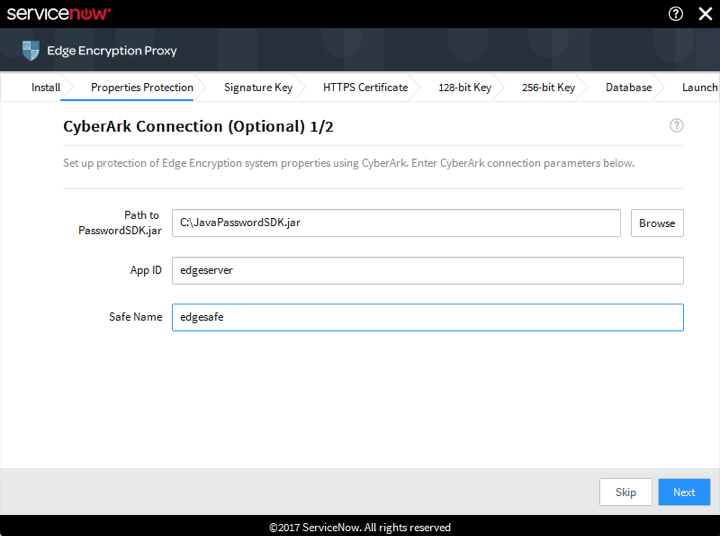Click the Edge Encryption Proxy shield logo

coord(31,51)
